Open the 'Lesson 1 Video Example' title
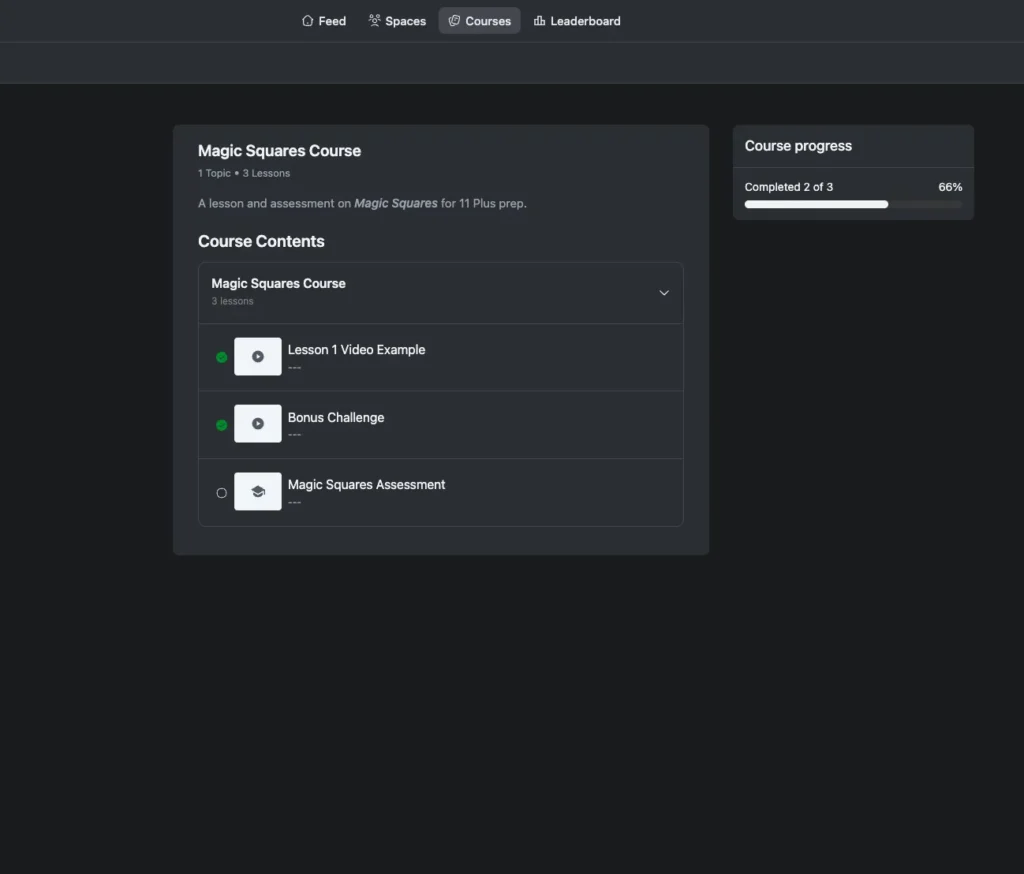Image resolution: width=1024 pixels, height=874 pixels. (x=356, y=350)
